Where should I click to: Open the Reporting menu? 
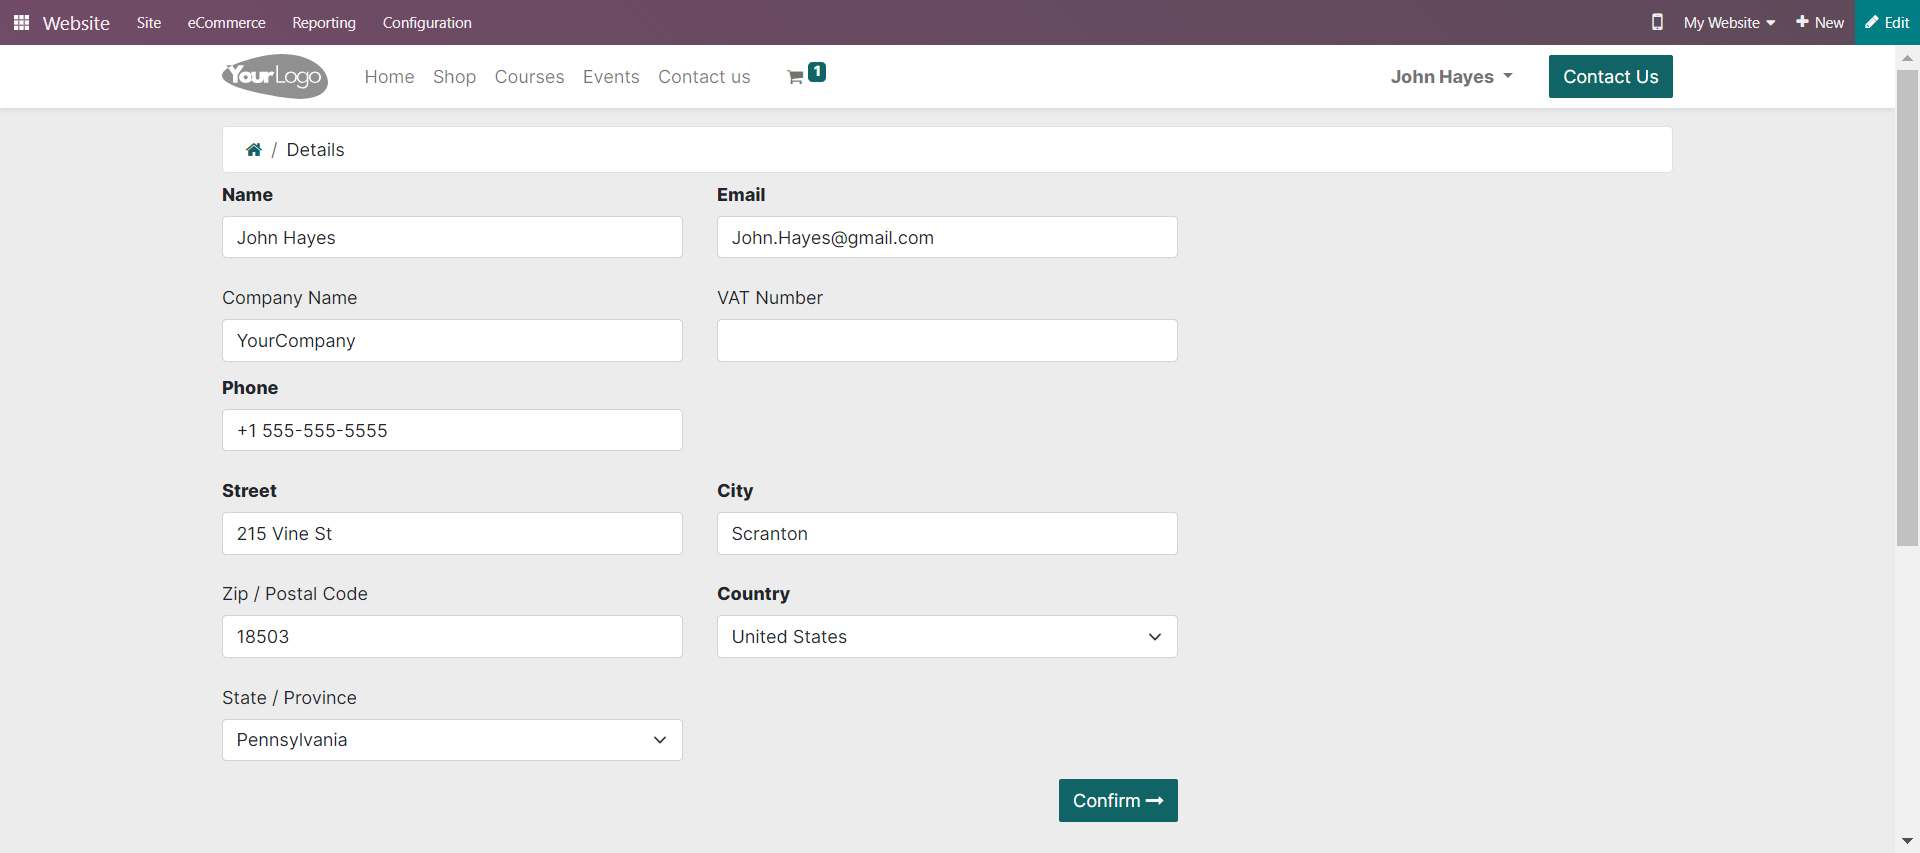[x=324, y=22]
